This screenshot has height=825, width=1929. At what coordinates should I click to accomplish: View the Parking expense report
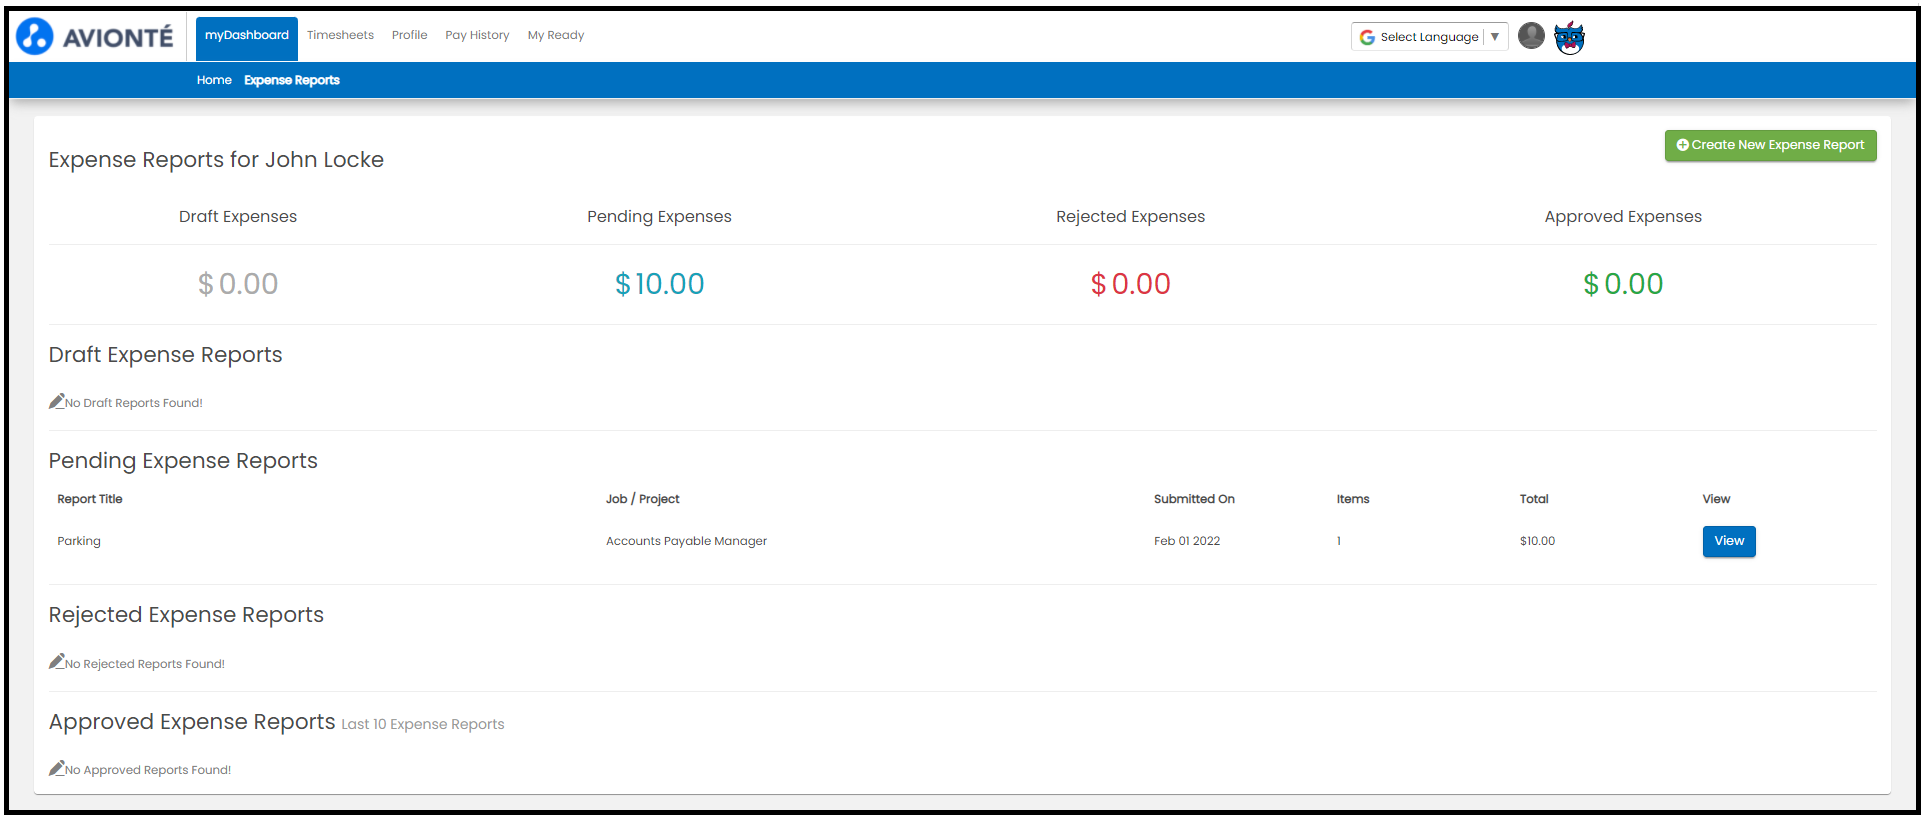(1729, 541)
